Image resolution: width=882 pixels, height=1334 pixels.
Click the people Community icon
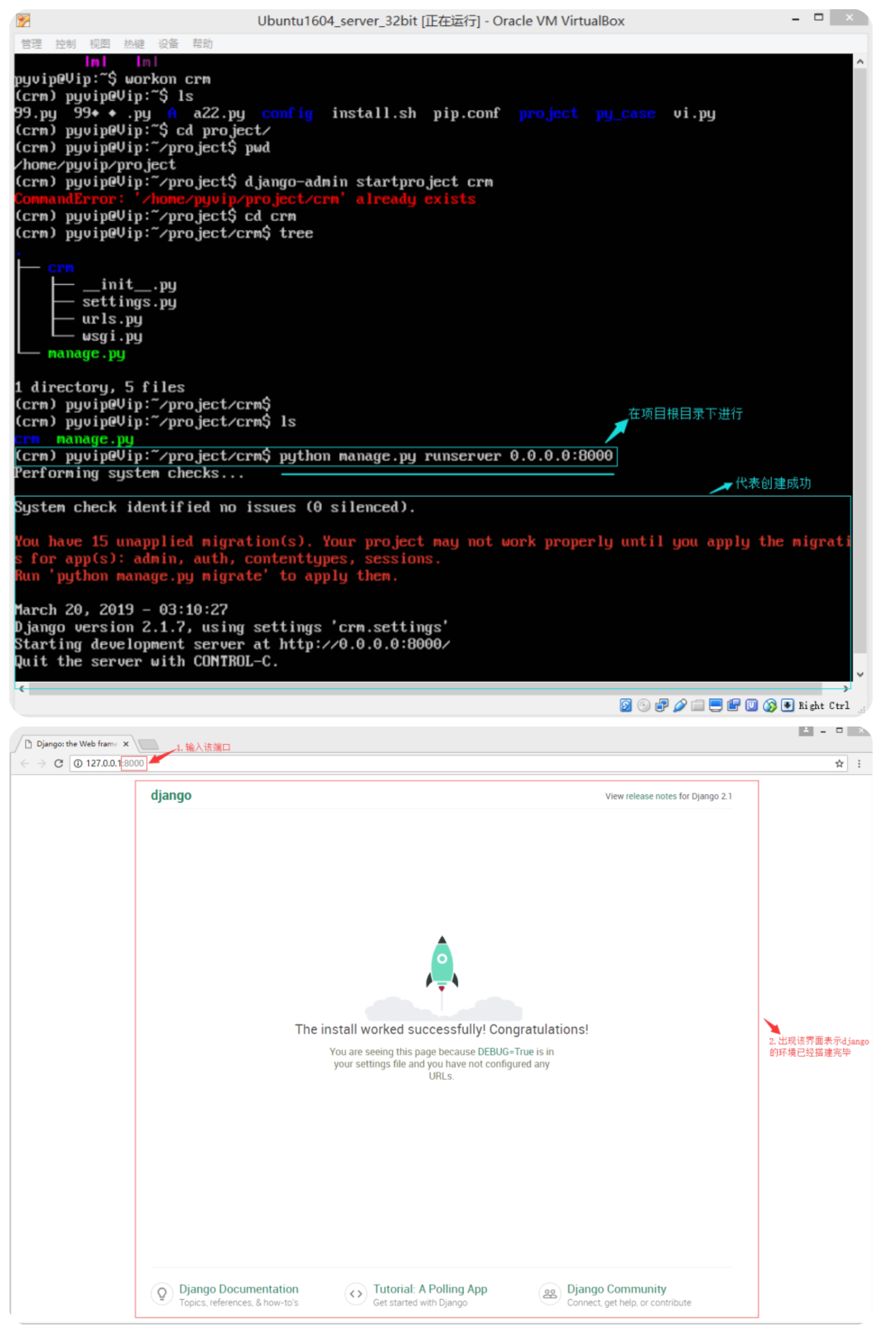click(x=550, y=1294)
